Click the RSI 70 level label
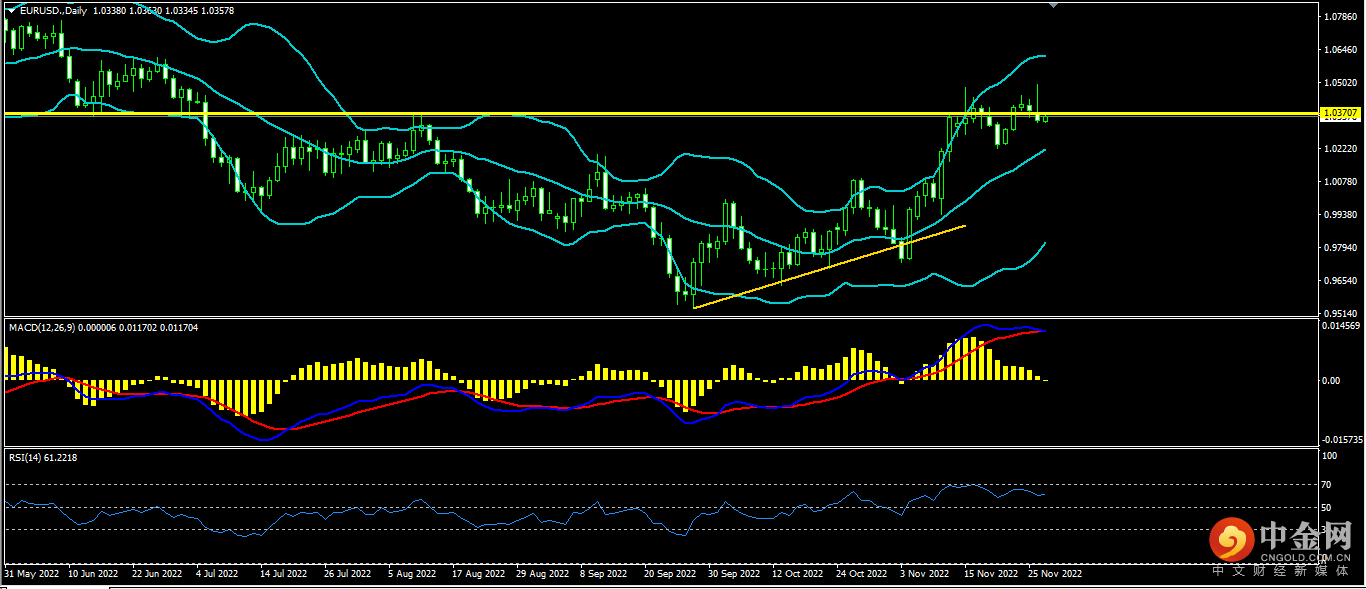This screenshot has width=1366, height=589. (x=1328, y=485)
